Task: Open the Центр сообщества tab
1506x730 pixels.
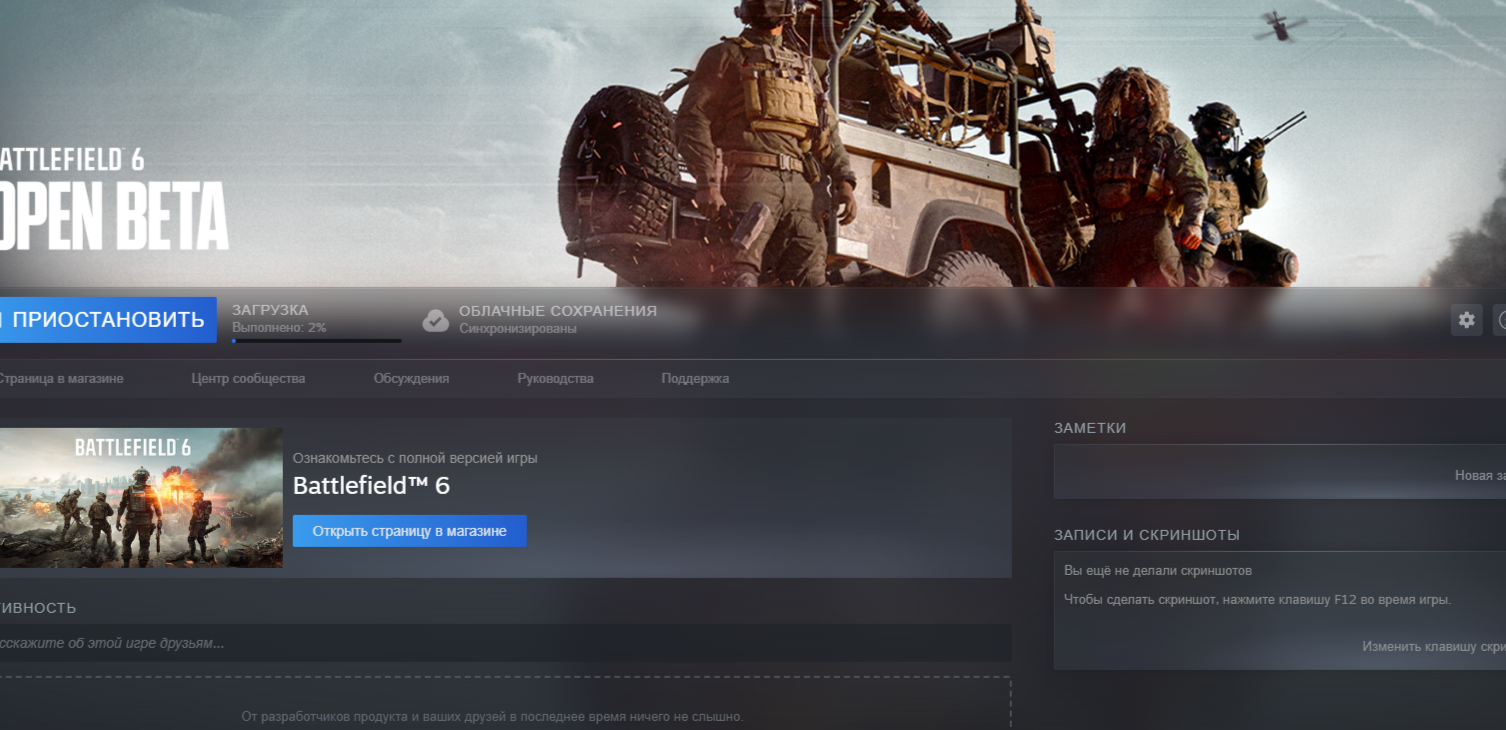Action: [x=248, y=379]
